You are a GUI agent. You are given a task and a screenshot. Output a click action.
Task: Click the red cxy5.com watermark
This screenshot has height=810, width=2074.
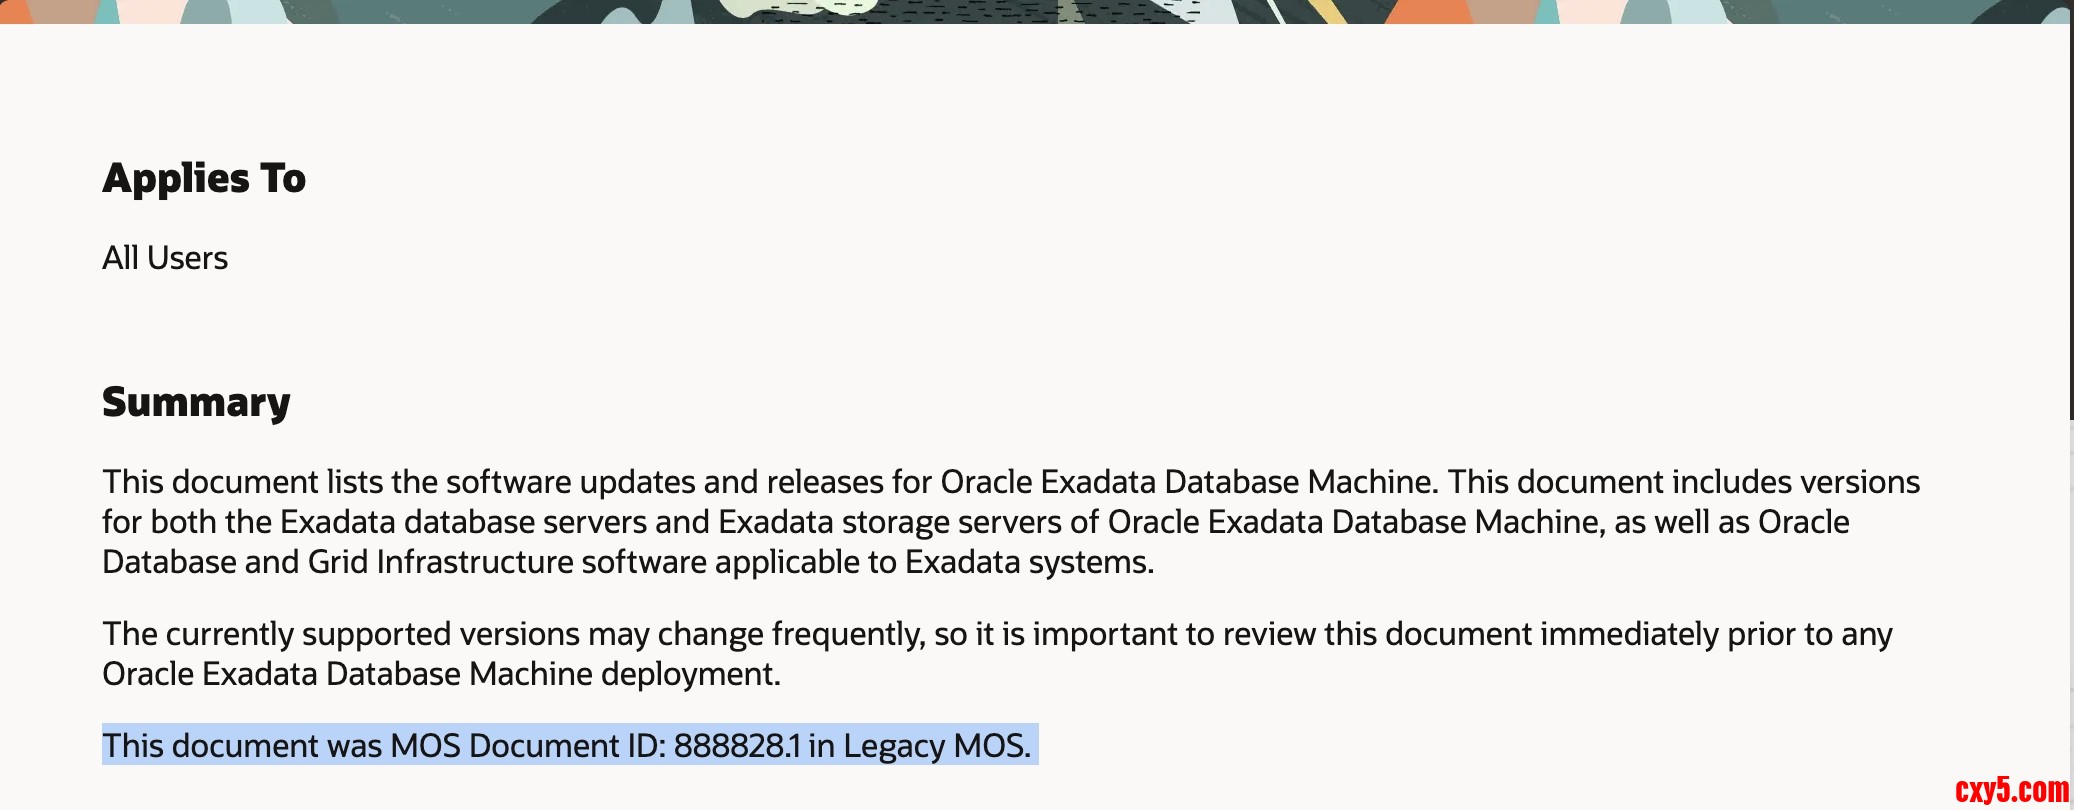tap(2011, 790)
